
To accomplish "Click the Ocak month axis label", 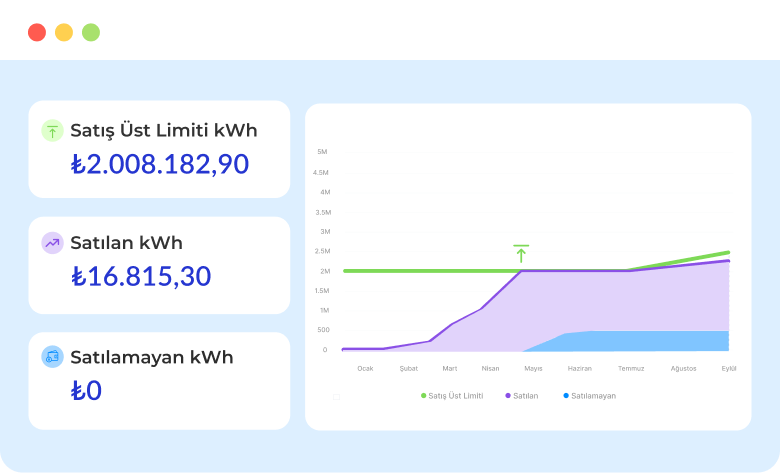I will pyautogui.click(x=365, y=369).
